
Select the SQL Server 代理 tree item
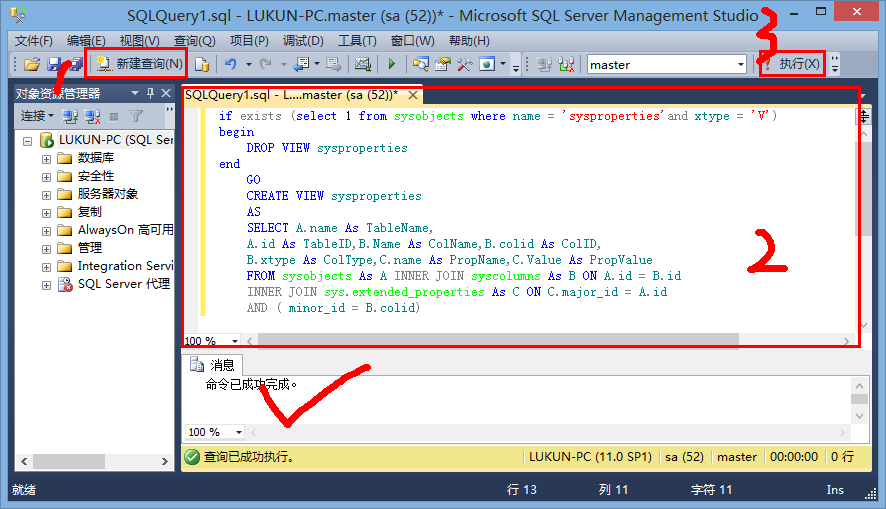[x=123, y=284]
